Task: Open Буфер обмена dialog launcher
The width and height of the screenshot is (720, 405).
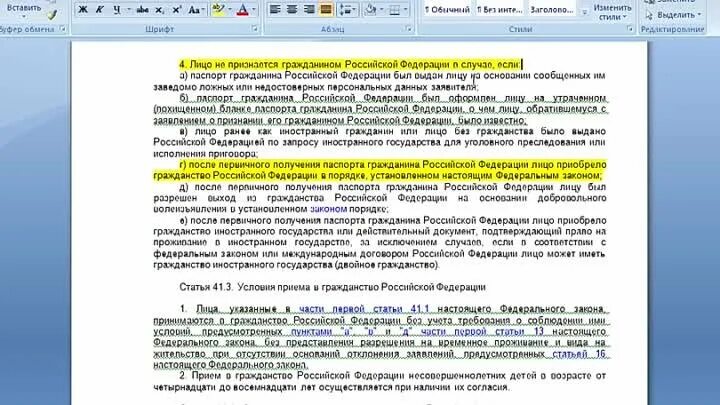Action: tap(62, 29)
